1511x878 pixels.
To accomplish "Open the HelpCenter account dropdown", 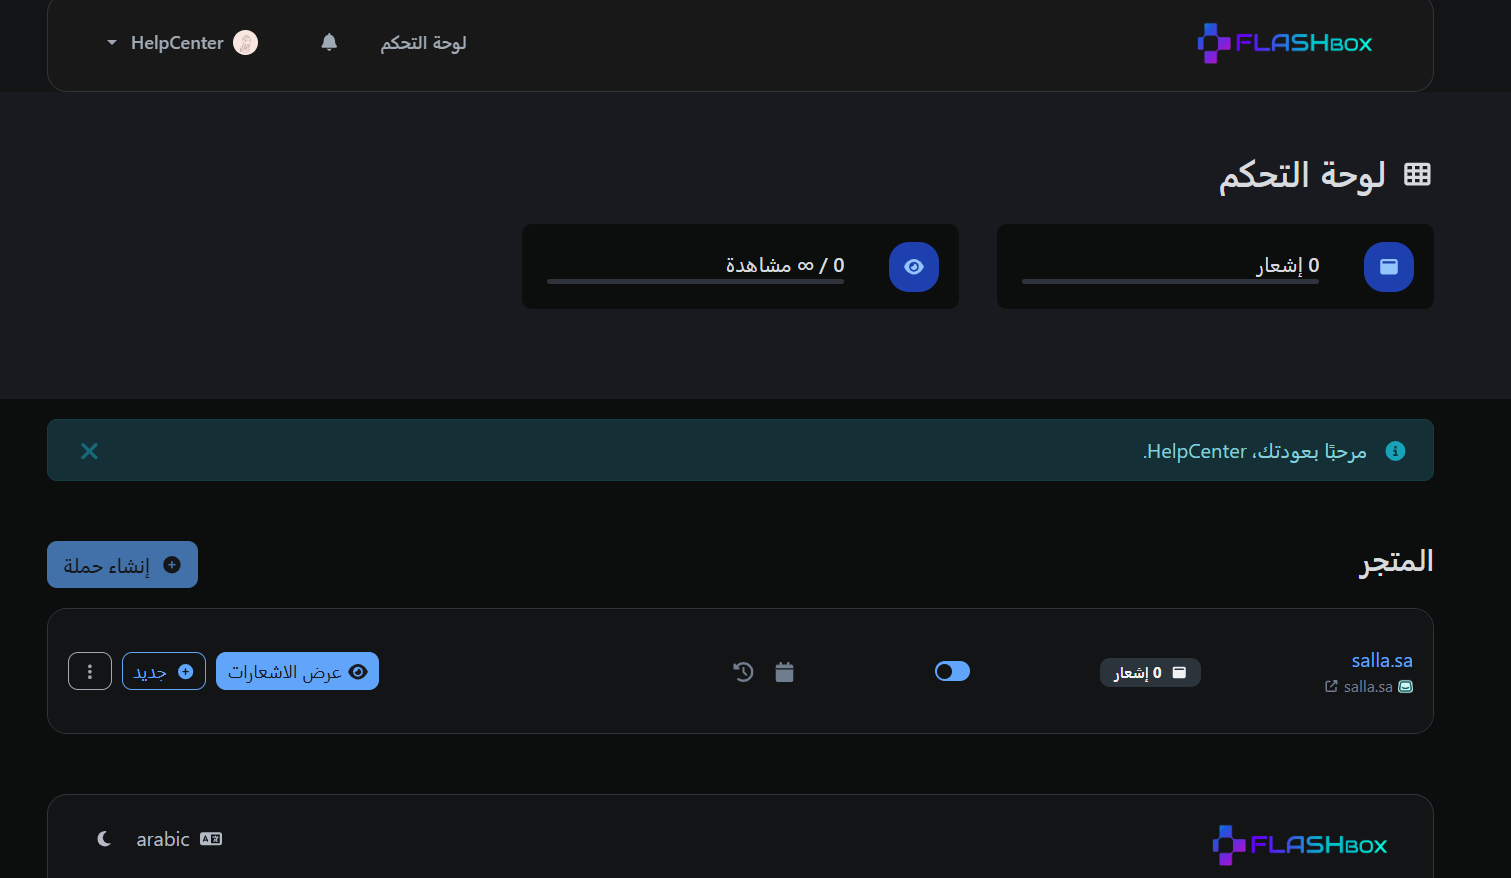I will tap(180, 42).
